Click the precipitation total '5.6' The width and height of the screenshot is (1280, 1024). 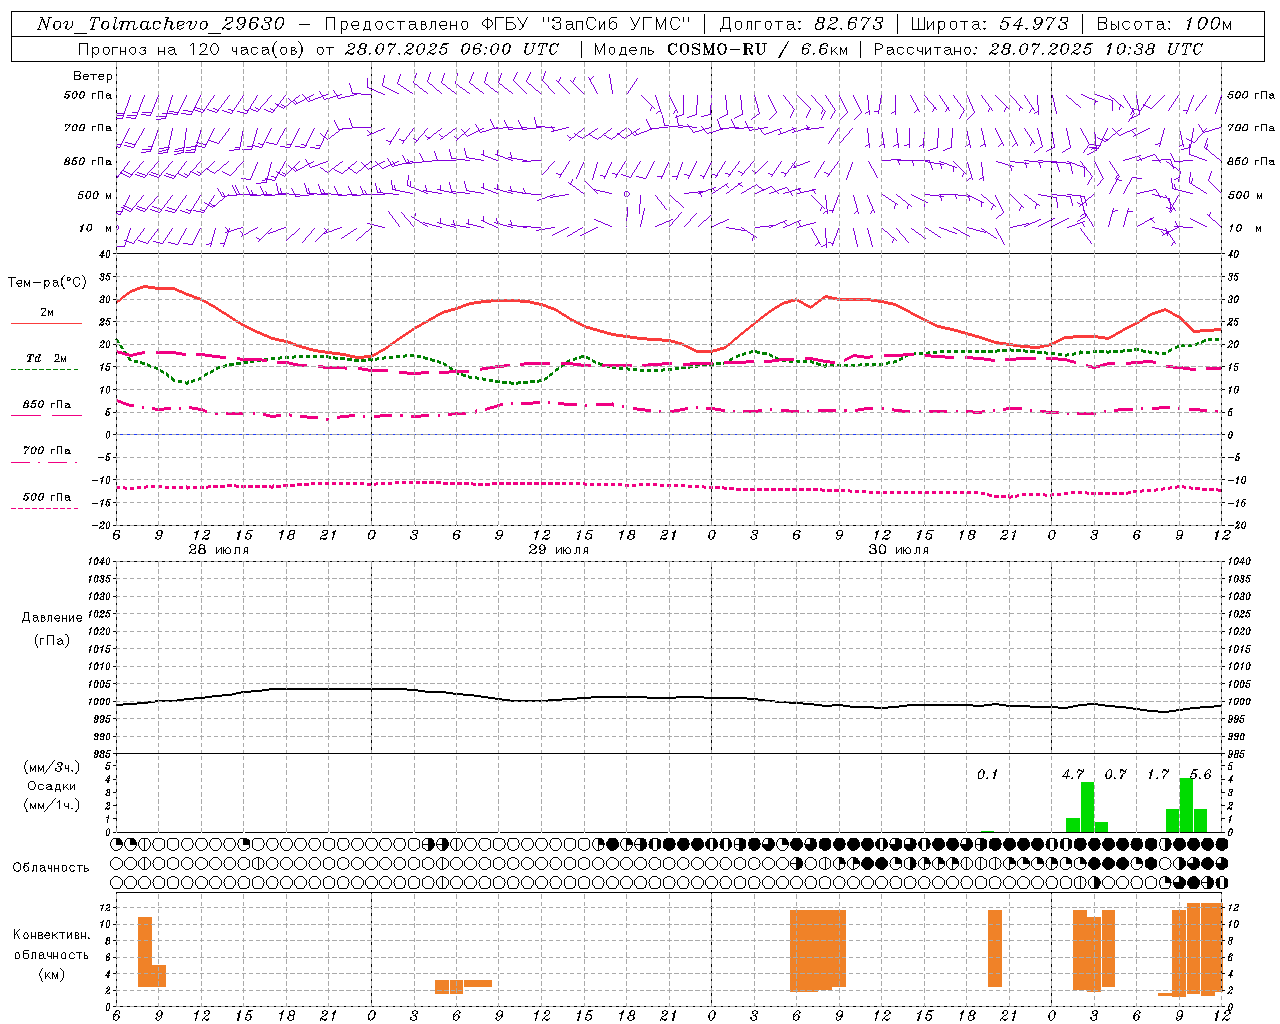click(1200, 774)
